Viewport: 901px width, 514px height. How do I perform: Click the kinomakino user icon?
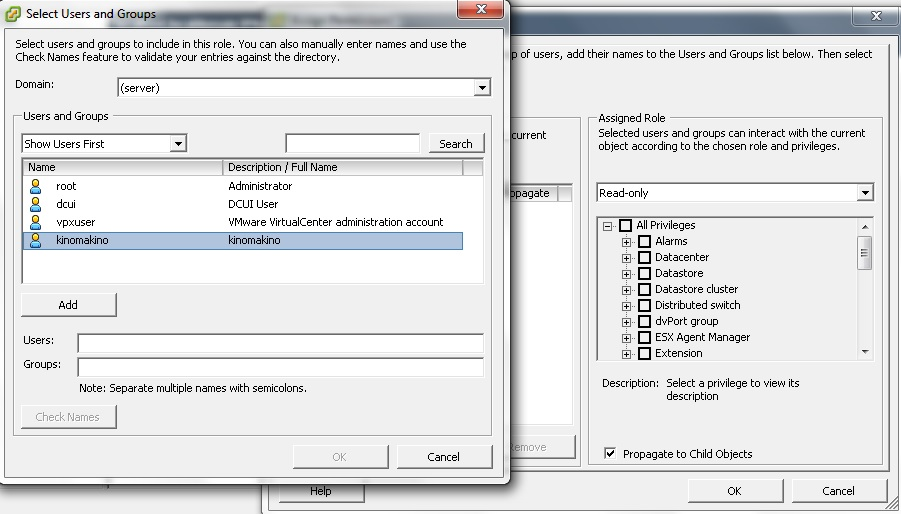36,240
